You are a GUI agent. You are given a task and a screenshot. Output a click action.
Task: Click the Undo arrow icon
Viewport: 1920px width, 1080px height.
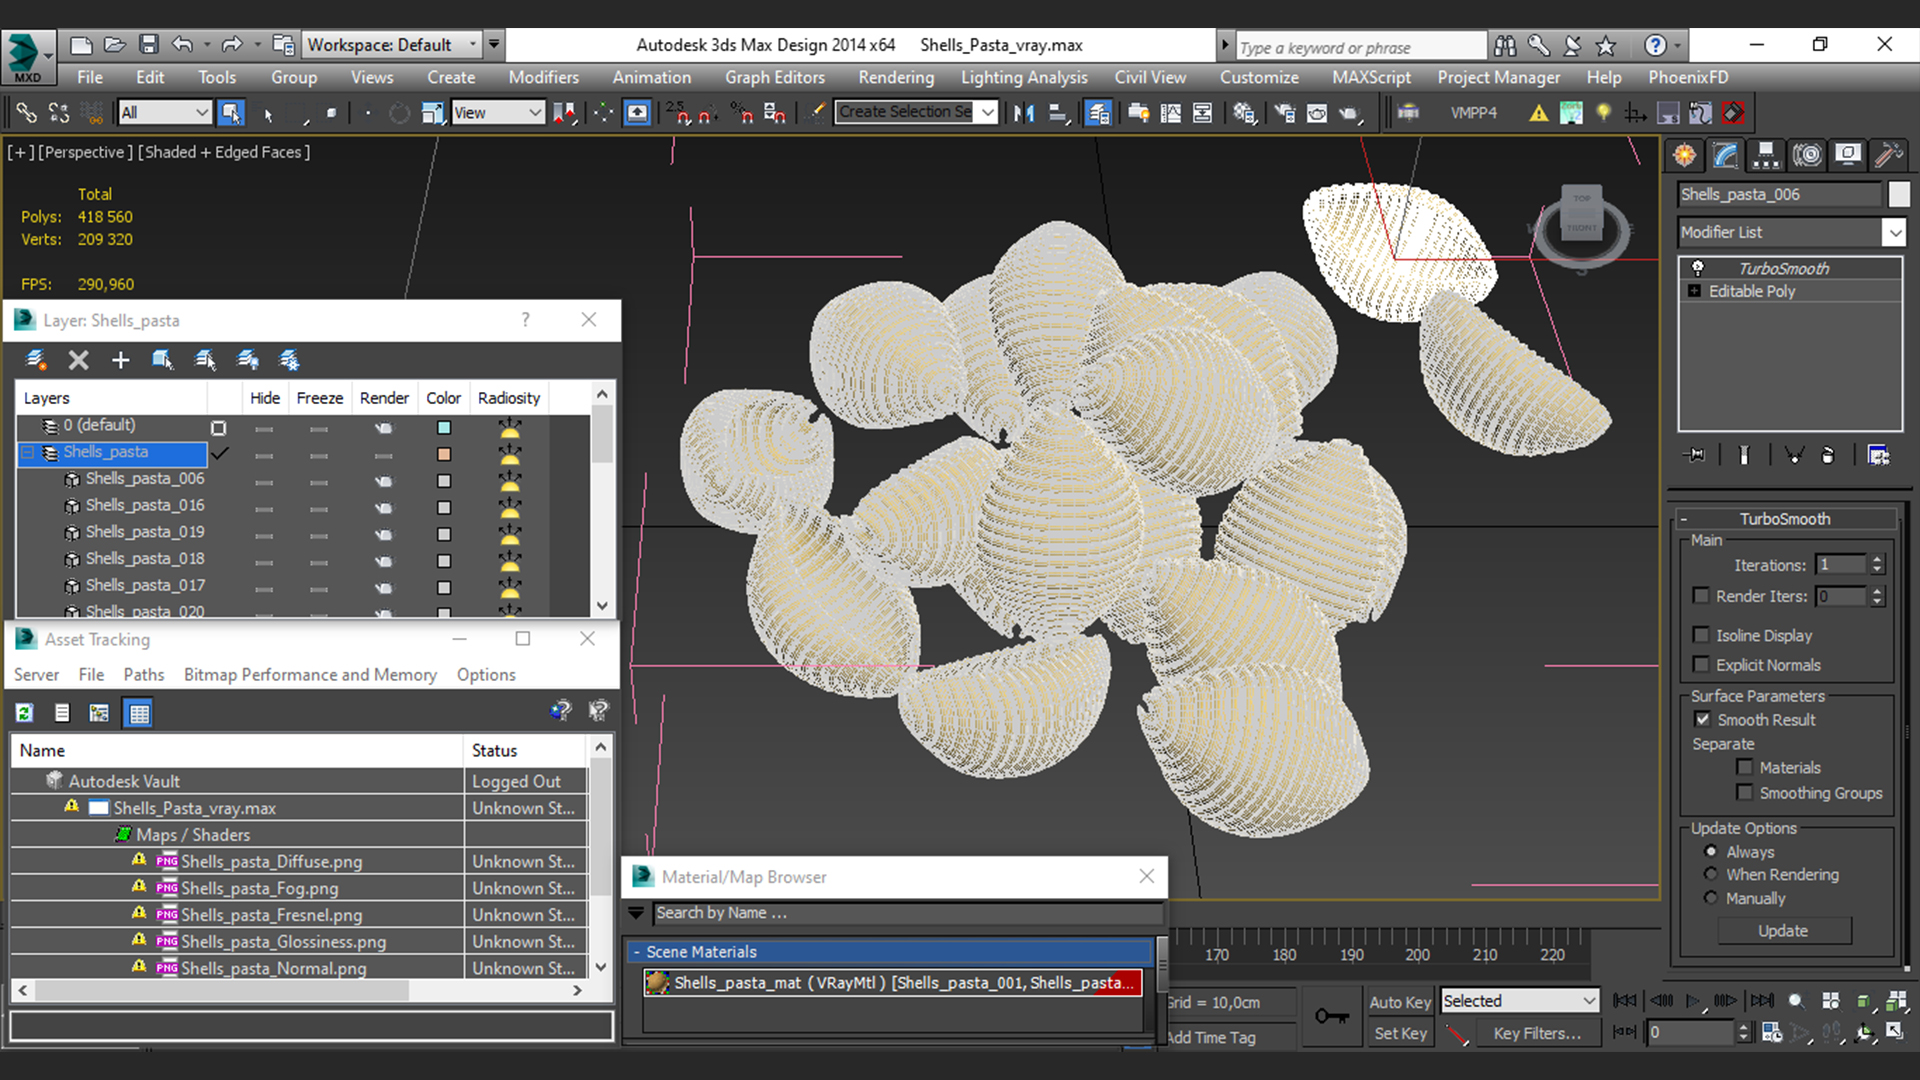click(x=182, y=44)
